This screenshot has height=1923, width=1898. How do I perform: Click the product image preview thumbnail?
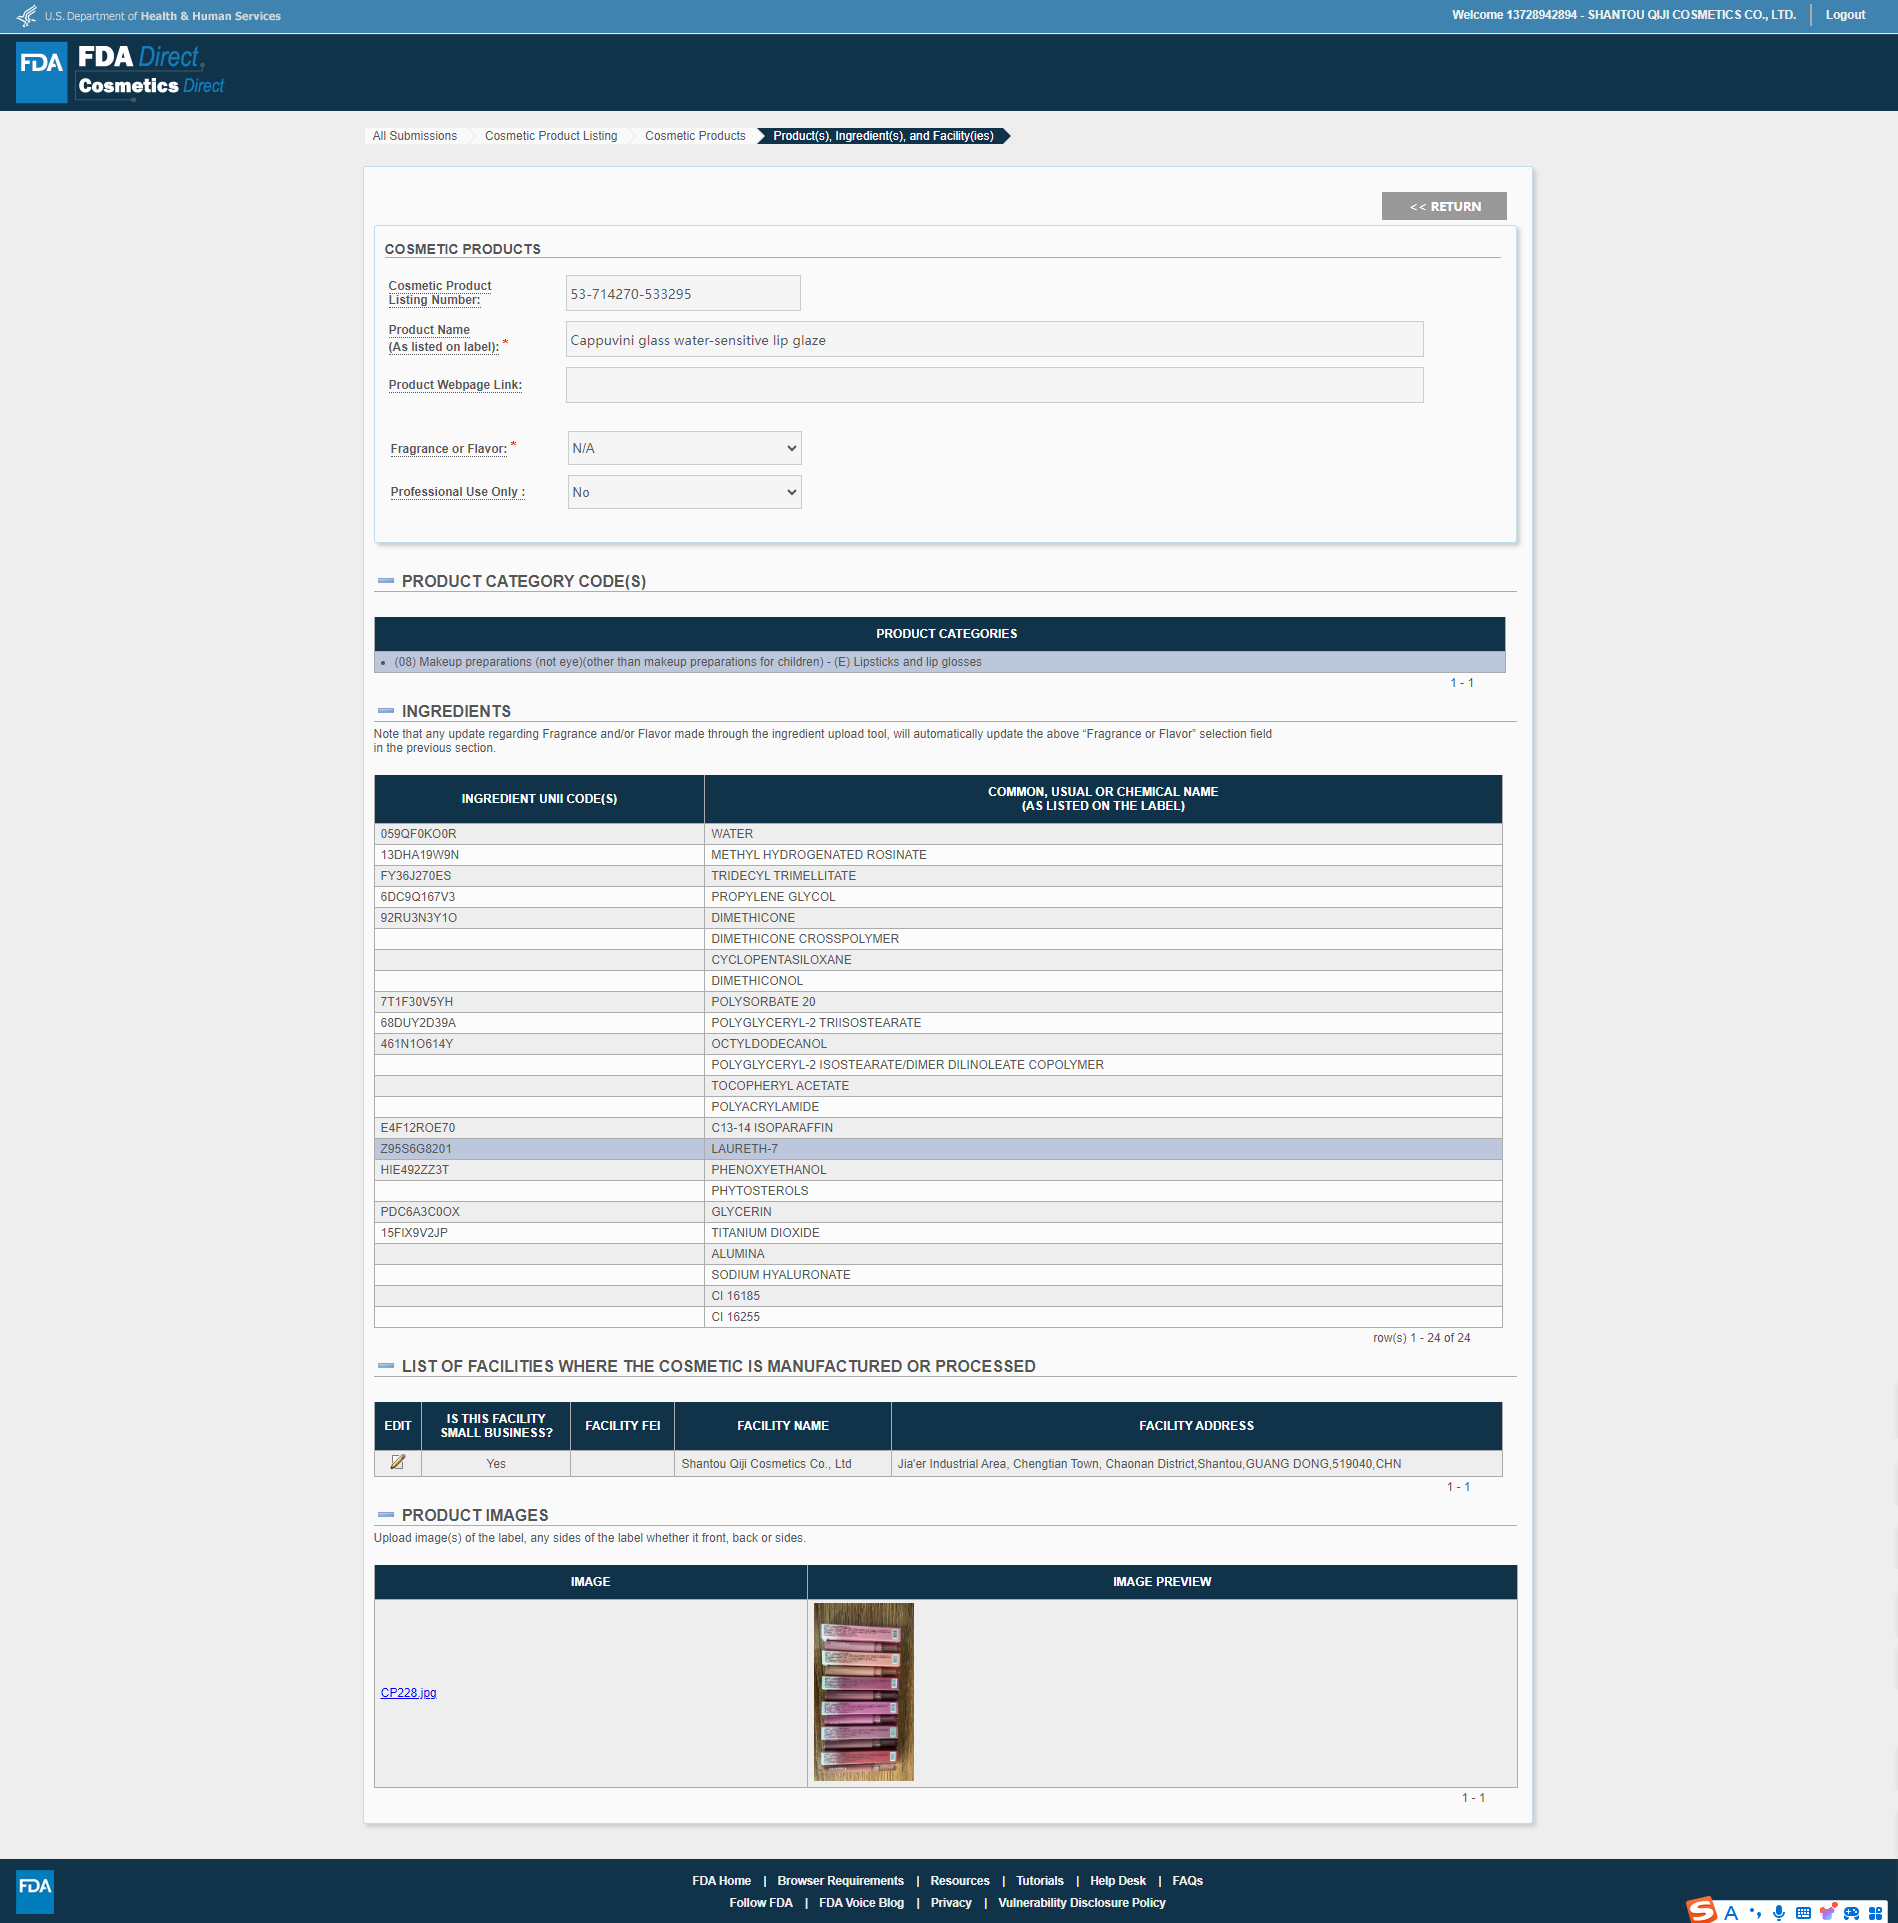[x=863, y=1692]
